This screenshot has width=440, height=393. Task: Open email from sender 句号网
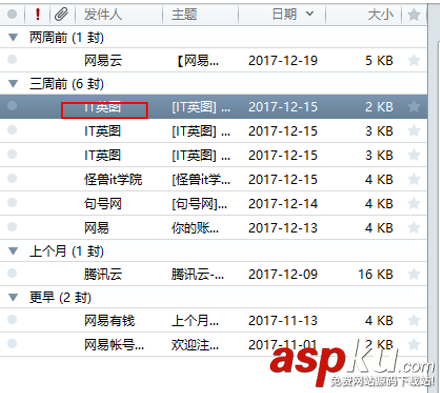(x=103, y=204)
